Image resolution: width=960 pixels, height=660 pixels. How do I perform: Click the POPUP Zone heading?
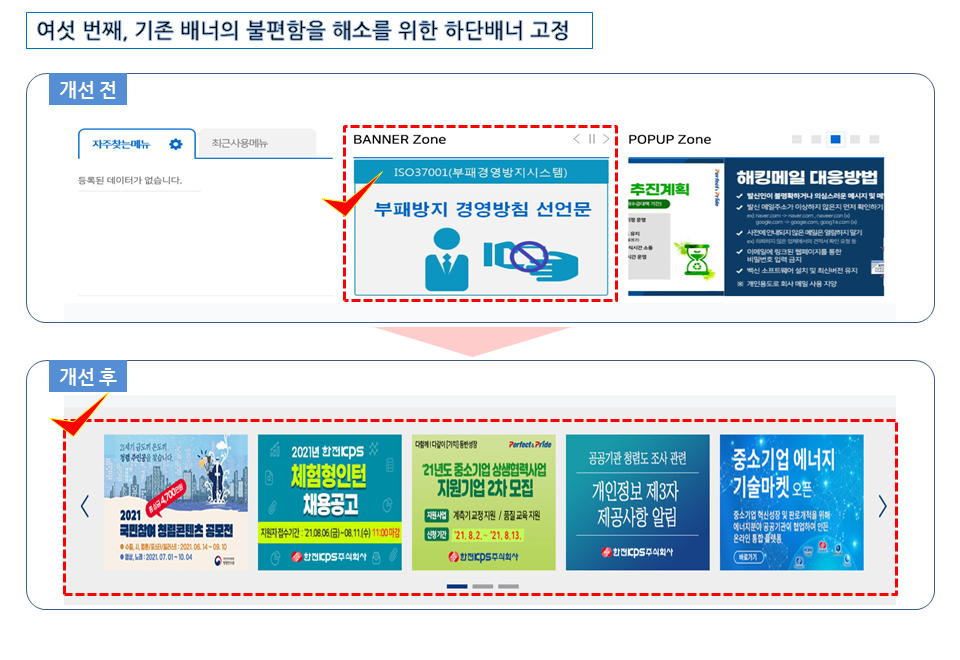coord(669,140)
